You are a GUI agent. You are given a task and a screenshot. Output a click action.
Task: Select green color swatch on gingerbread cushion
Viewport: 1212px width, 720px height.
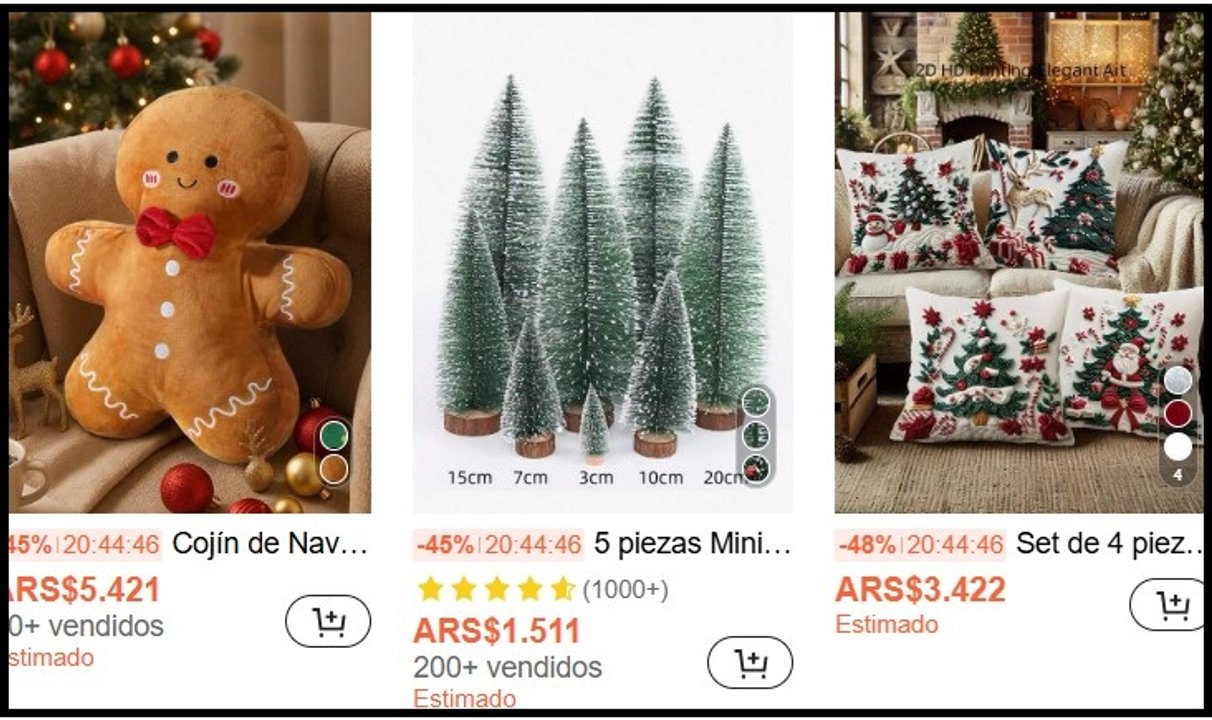(334, 435)
